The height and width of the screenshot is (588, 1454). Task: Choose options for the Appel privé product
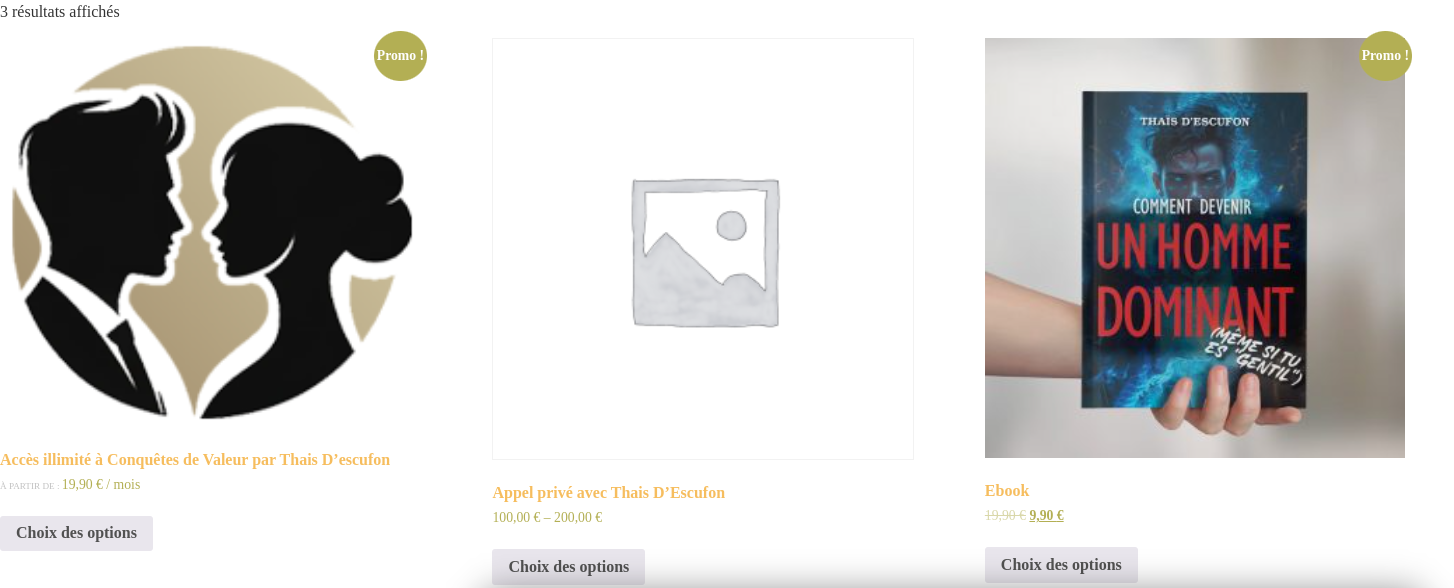pos(568,567)
